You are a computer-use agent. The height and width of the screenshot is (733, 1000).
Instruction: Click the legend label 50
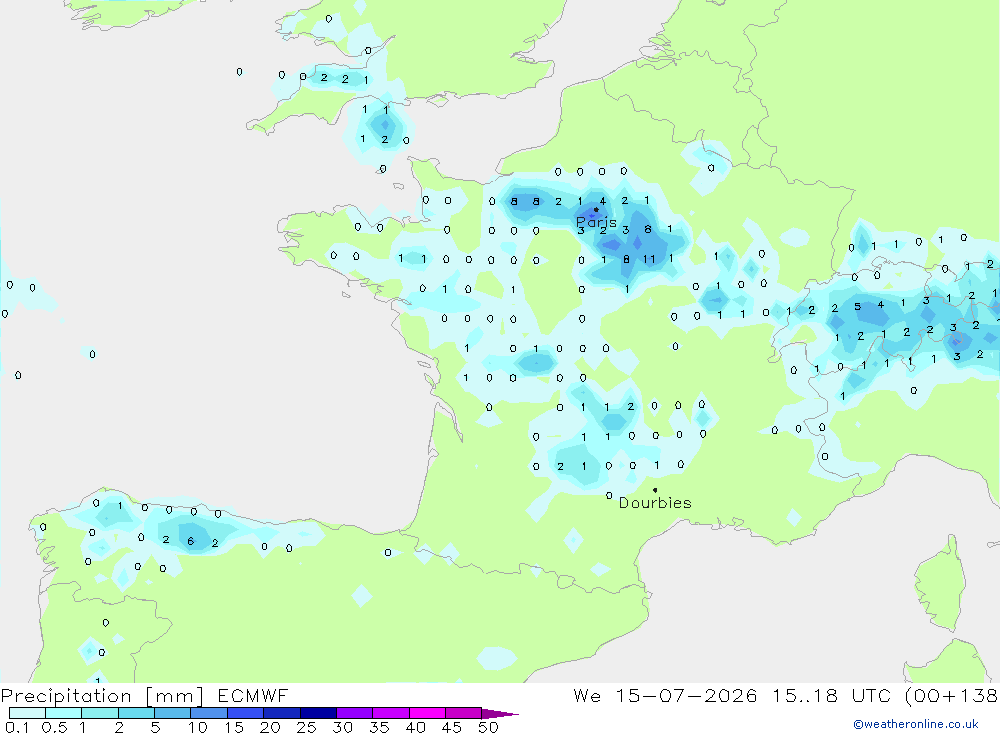point(488,727)
